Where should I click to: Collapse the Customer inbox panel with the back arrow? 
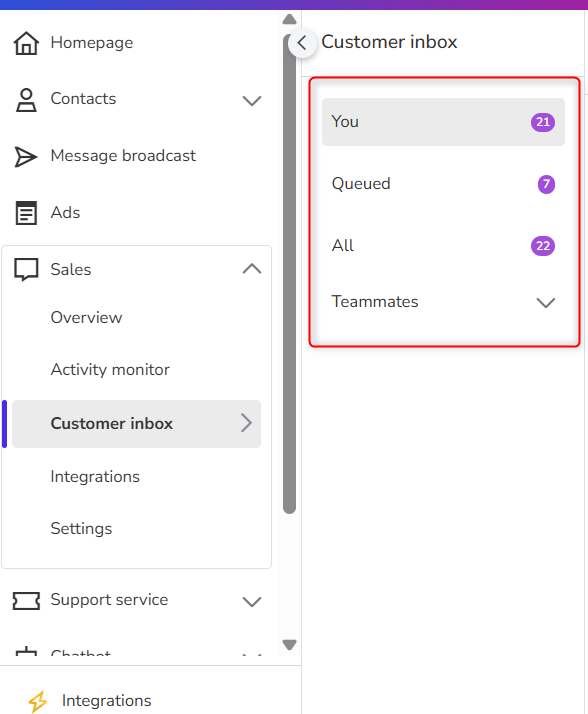point(302,43)
